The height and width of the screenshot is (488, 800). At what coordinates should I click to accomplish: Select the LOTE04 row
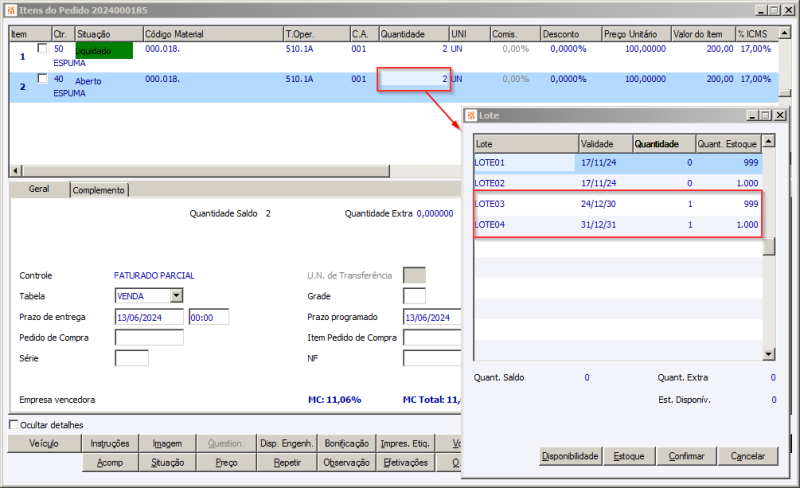[618, 224]
